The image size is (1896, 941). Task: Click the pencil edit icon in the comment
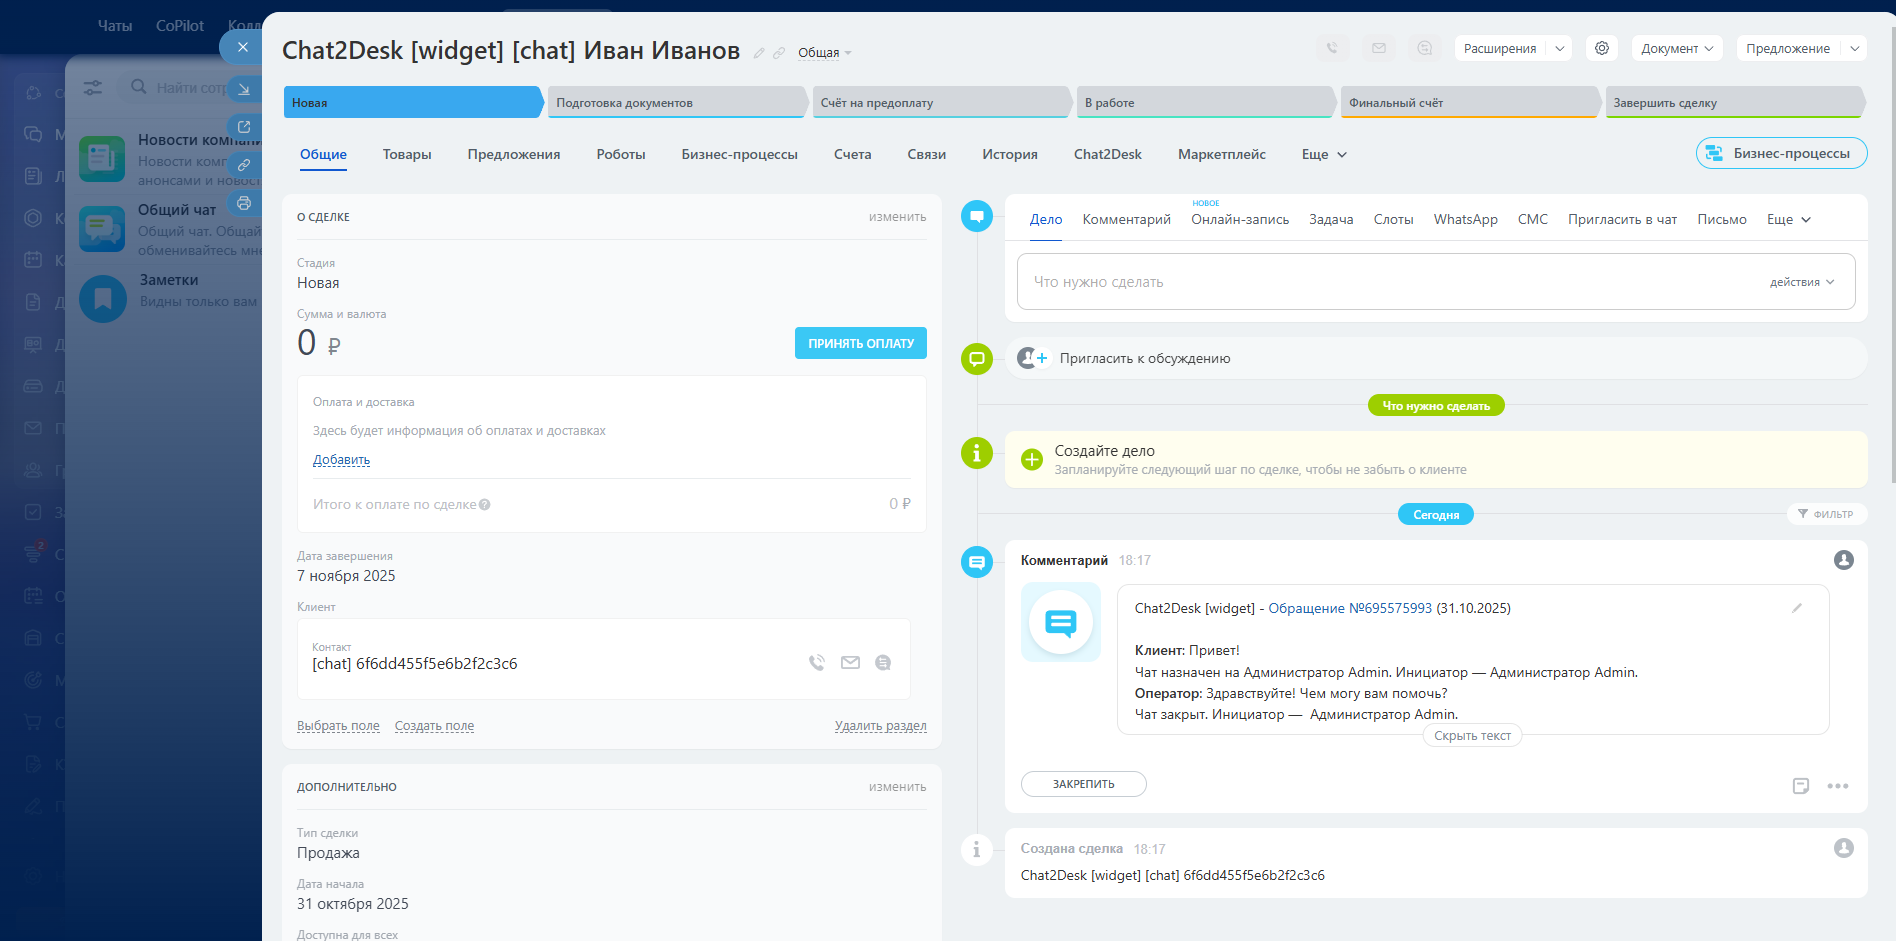pyautogui.click(x=1796, y=608)
